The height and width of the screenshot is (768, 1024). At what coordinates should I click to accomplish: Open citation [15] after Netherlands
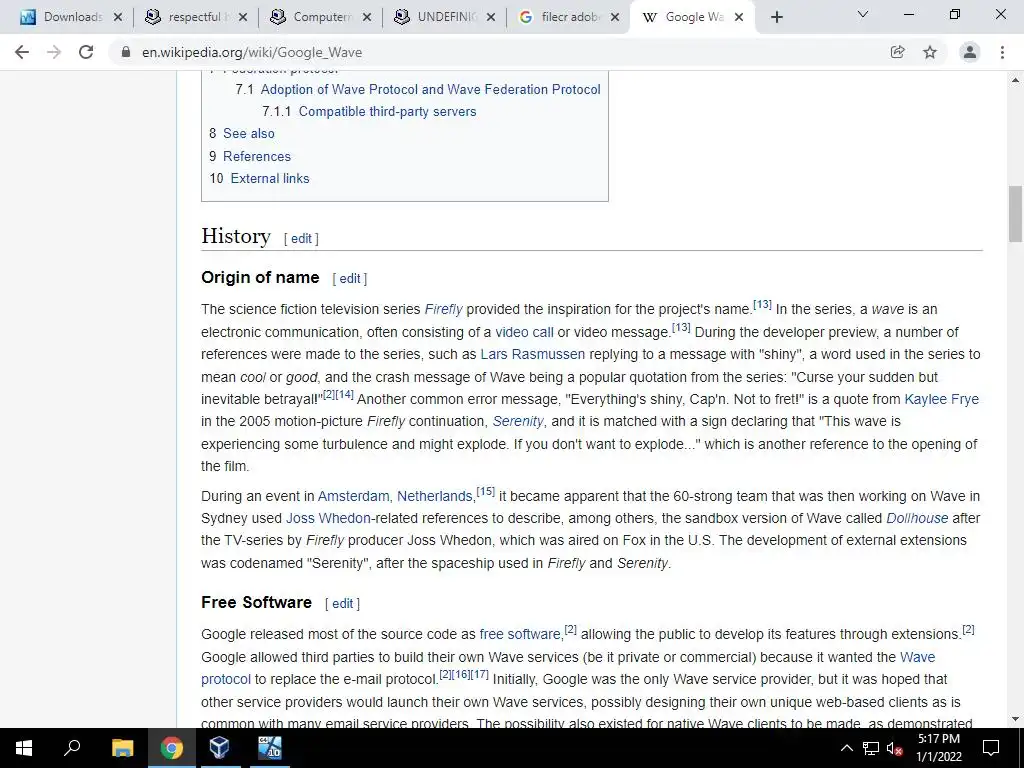(486, 492)
